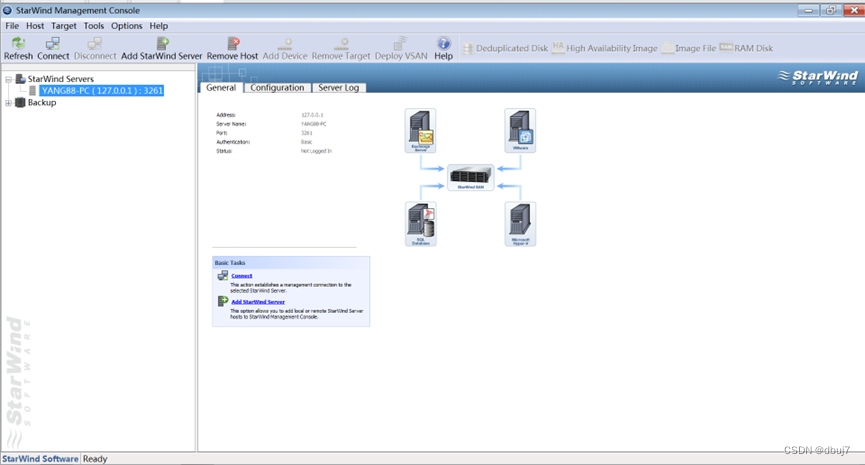Click the YANG88-PC host icon in tree
The width and height of the screenshot is (865, 465).
(33, 90)
